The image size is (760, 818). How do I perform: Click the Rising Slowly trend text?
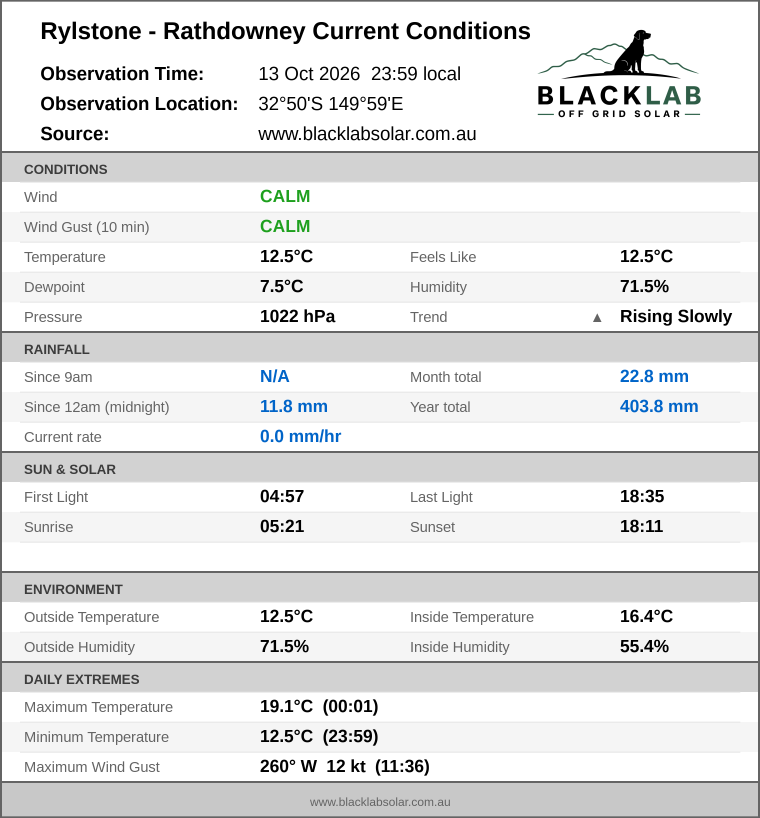[x=676, y=316]
